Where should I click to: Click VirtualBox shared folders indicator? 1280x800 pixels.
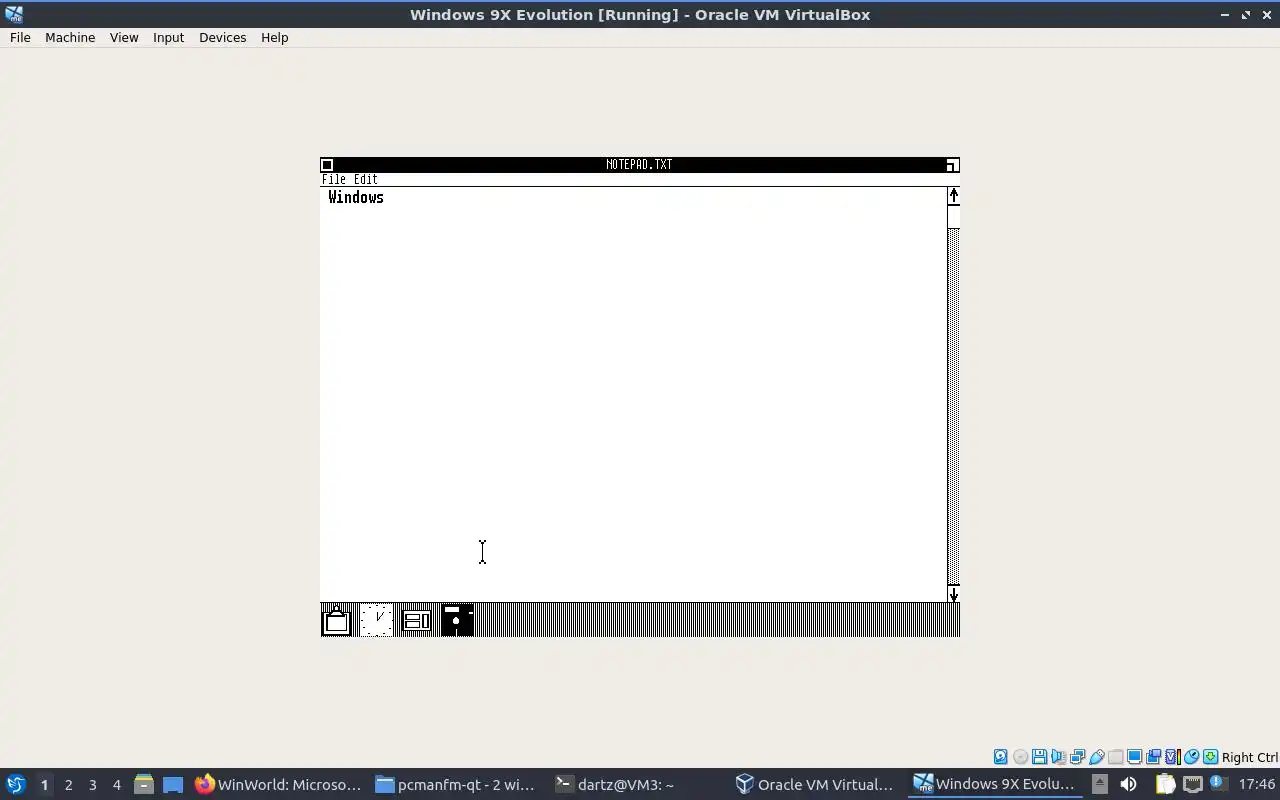[x=1115, y=757]
